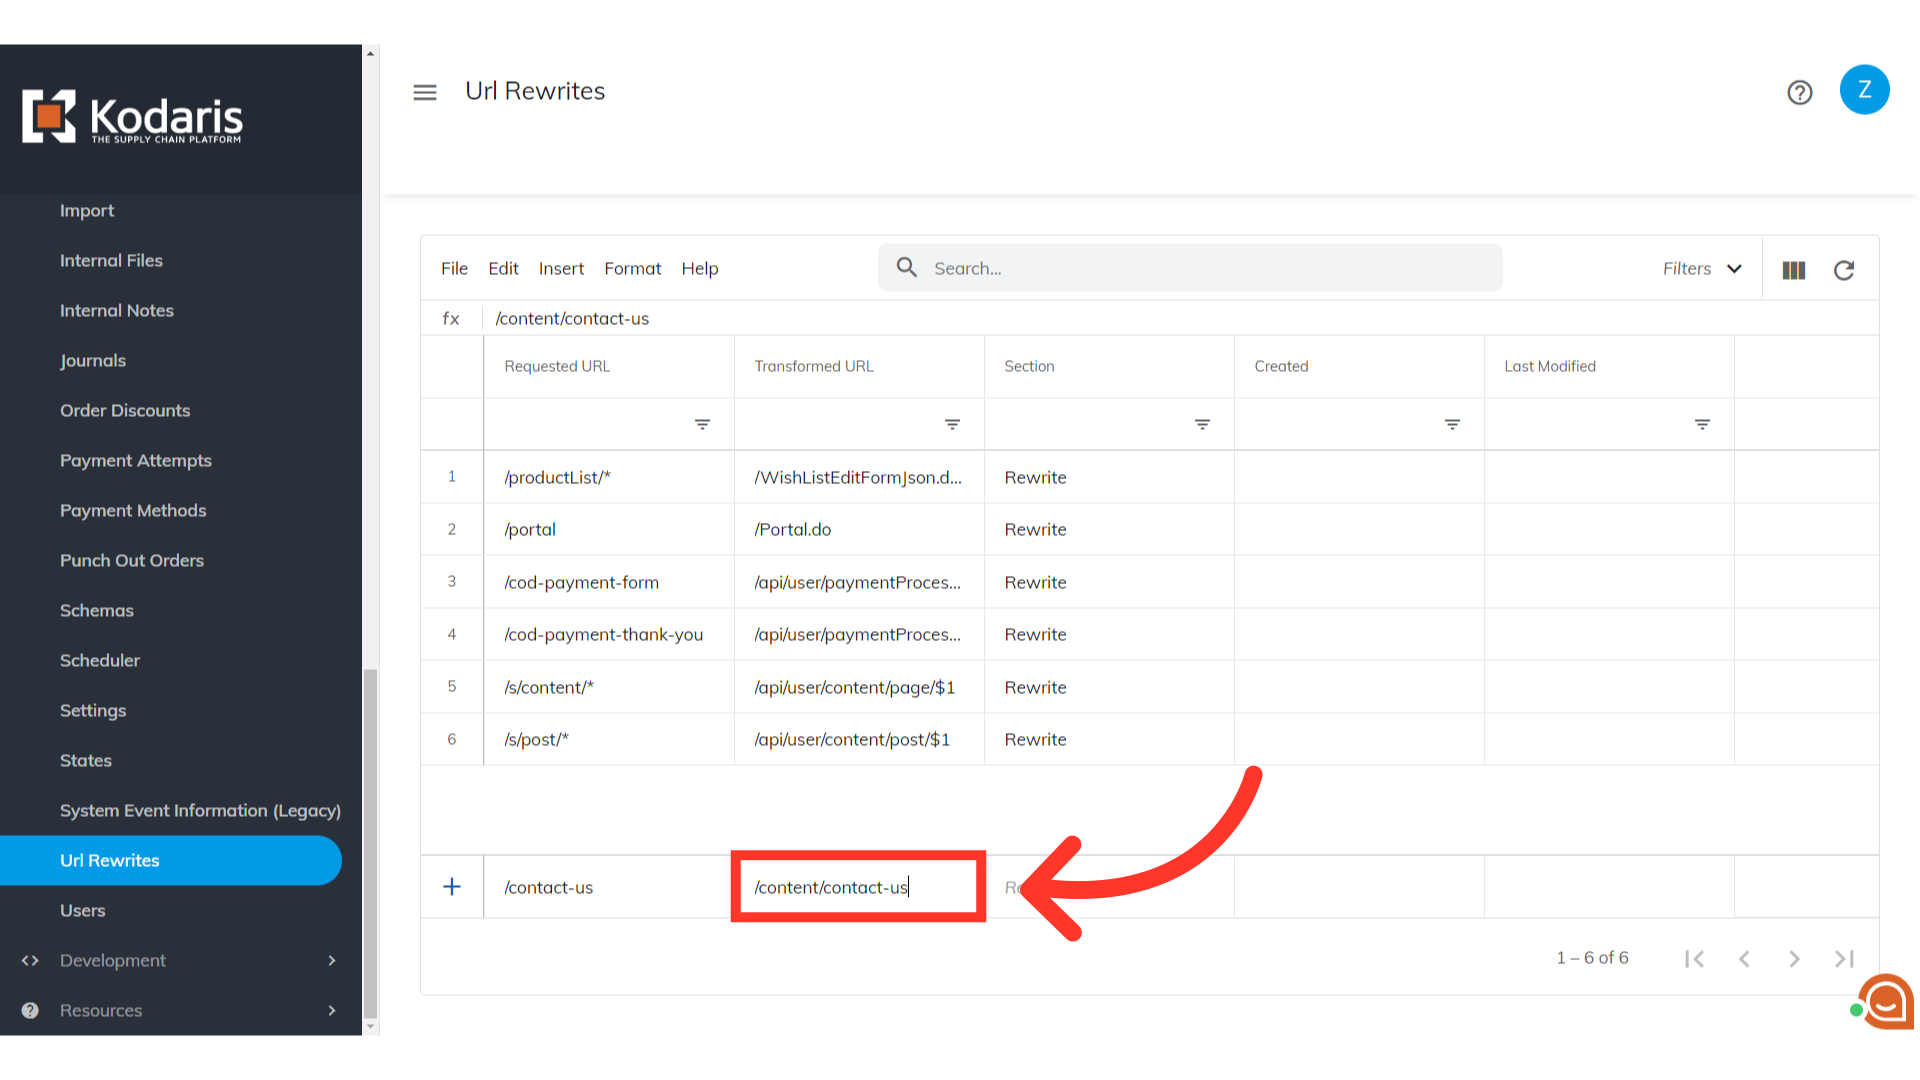The image size is (1920, 1080).
Task: Open the Insert menu
Action: pos(561,269)
